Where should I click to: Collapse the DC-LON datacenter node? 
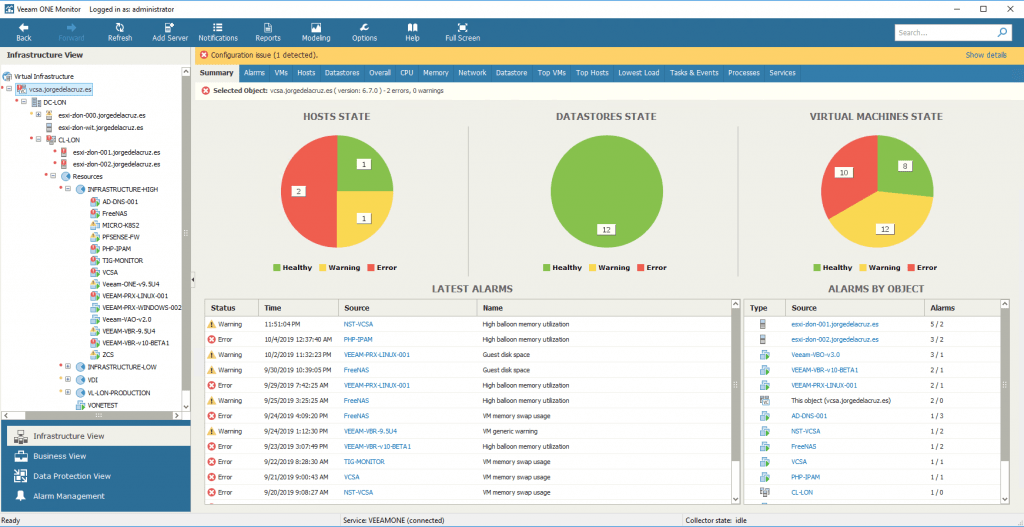(x=24, y=102)
